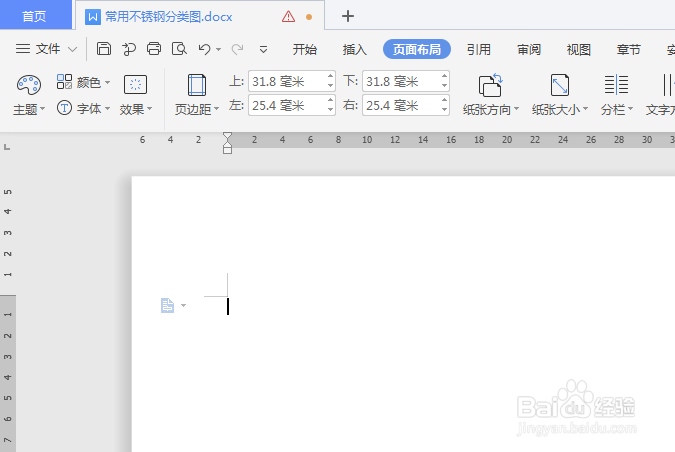Click the 文字方向 text direction icon
675x452 pixels.
pos(667,85)
